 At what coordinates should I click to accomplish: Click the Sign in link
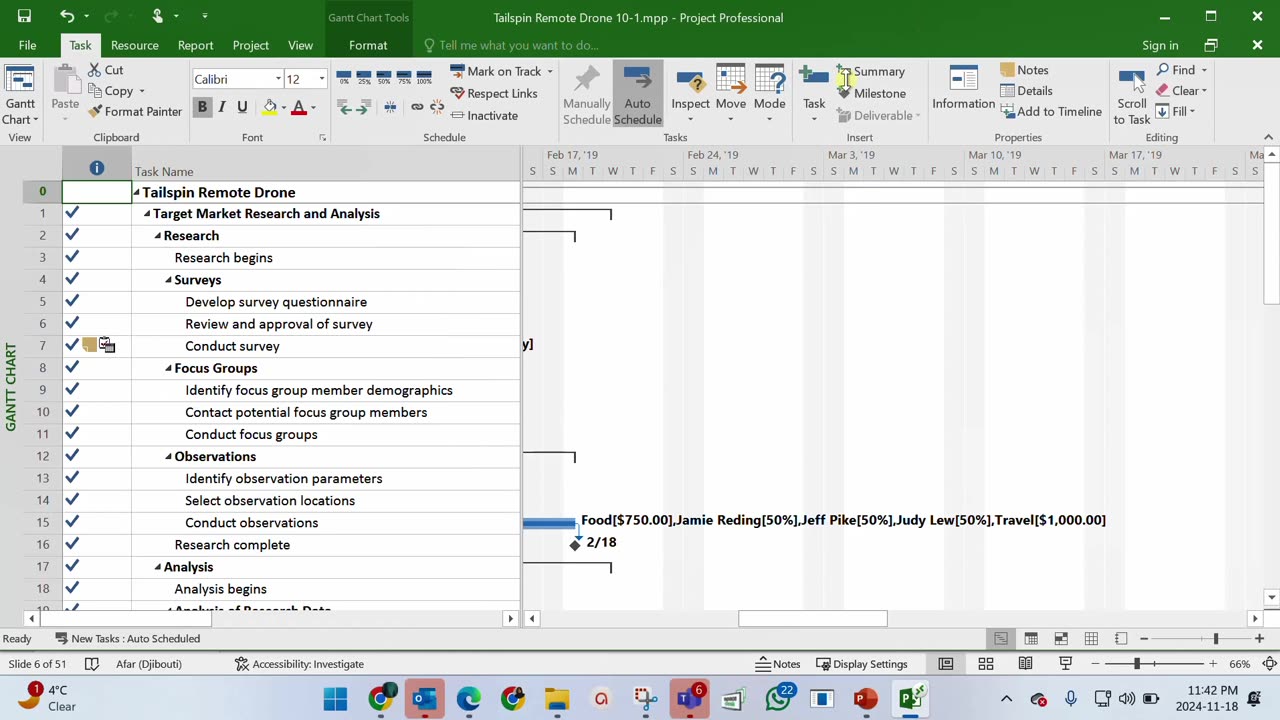coord(1160,45)
